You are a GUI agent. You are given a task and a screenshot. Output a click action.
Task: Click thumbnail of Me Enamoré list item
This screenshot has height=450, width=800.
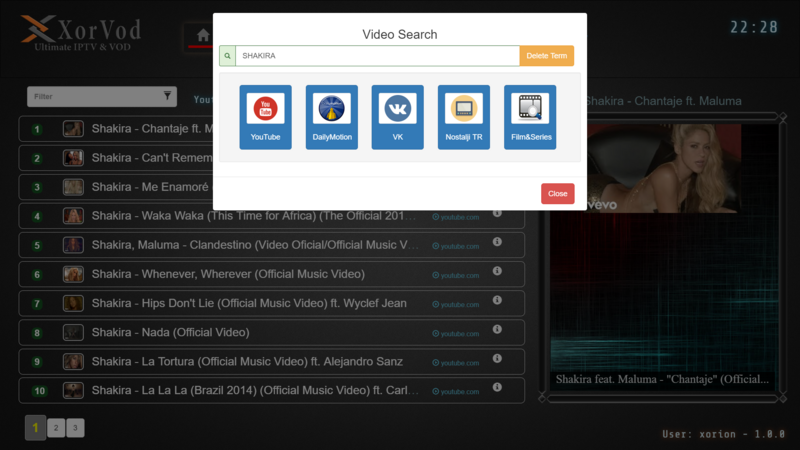[x=73, y=187]
